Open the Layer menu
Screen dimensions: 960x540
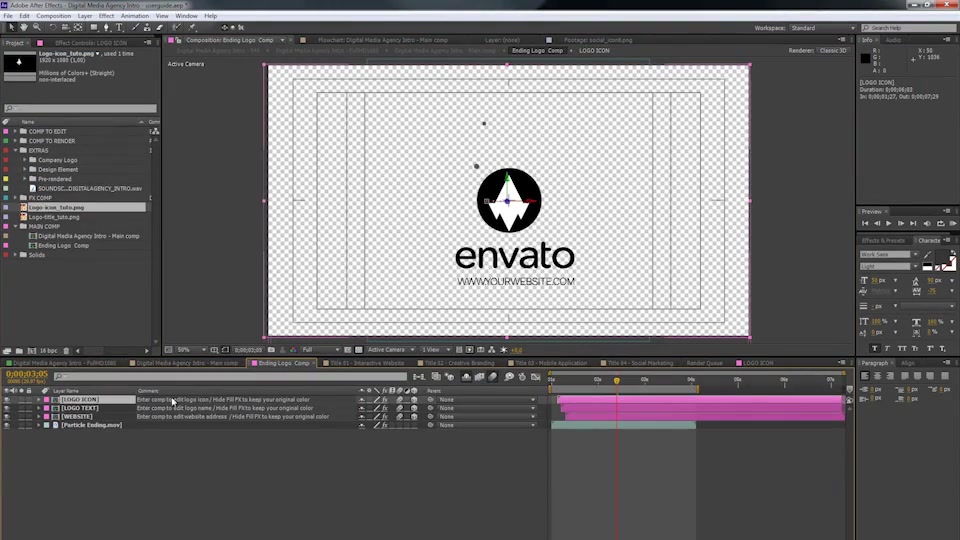click(x=84, y=16)
